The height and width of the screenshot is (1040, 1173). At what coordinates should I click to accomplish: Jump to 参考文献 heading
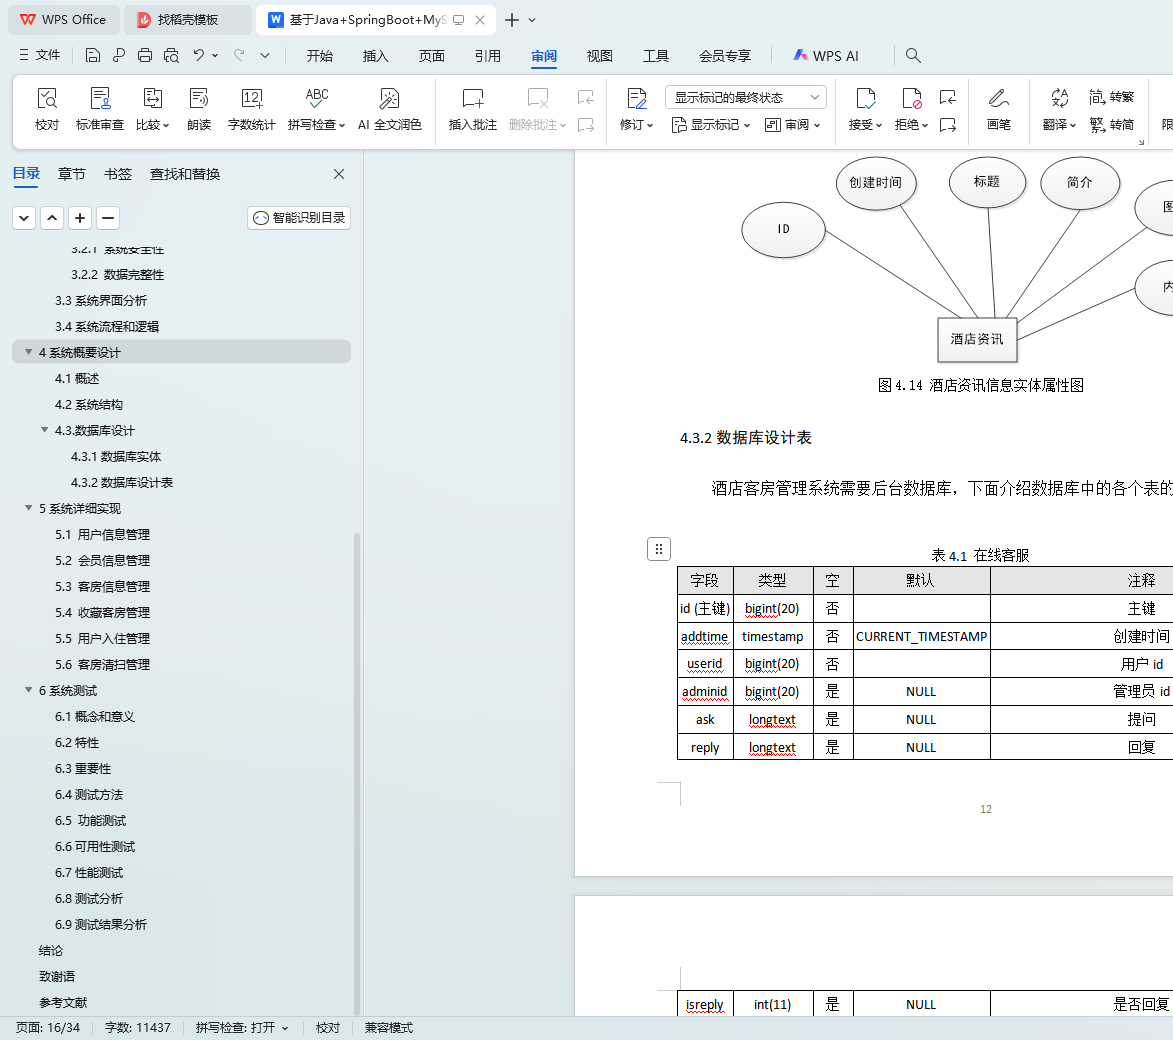tap(63, 1002)
